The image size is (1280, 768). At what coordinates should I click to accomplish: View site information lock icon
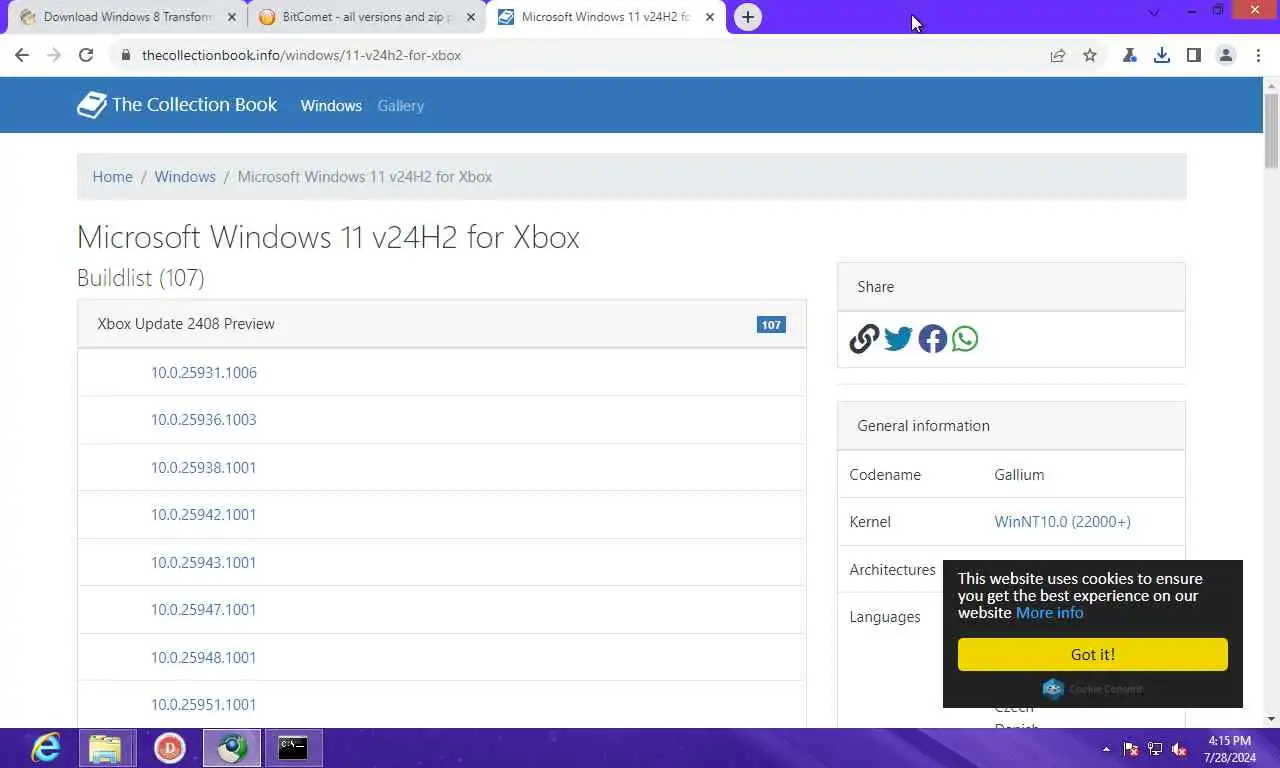(126, 56)
